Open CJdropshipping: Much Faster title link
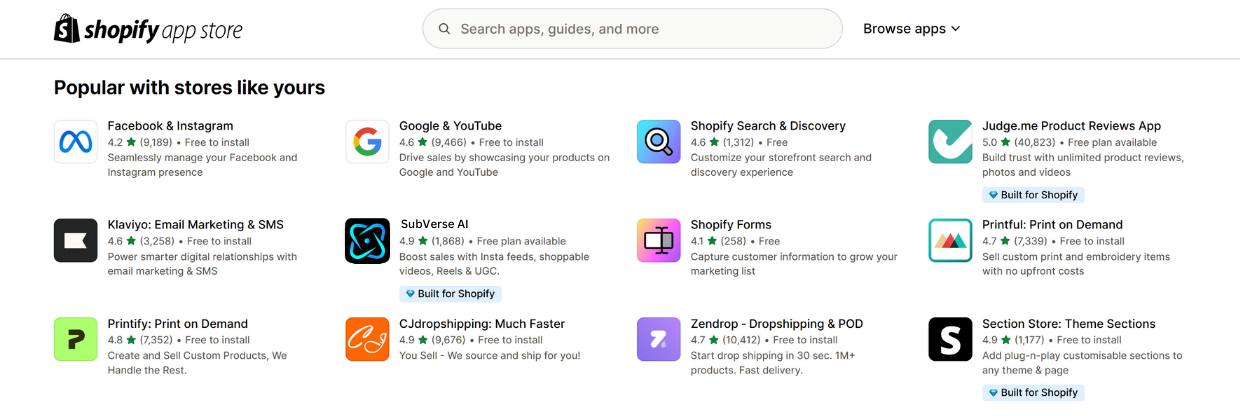The width and height of the screenshot is (1241, 416). coord(482,324)
